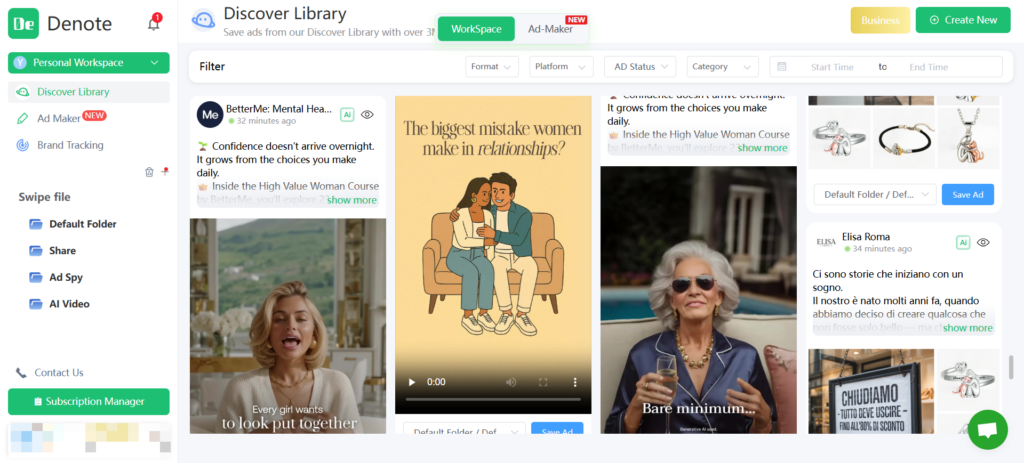
Task: Click the Contact Us phone icon
Action: tap(22, 373)
